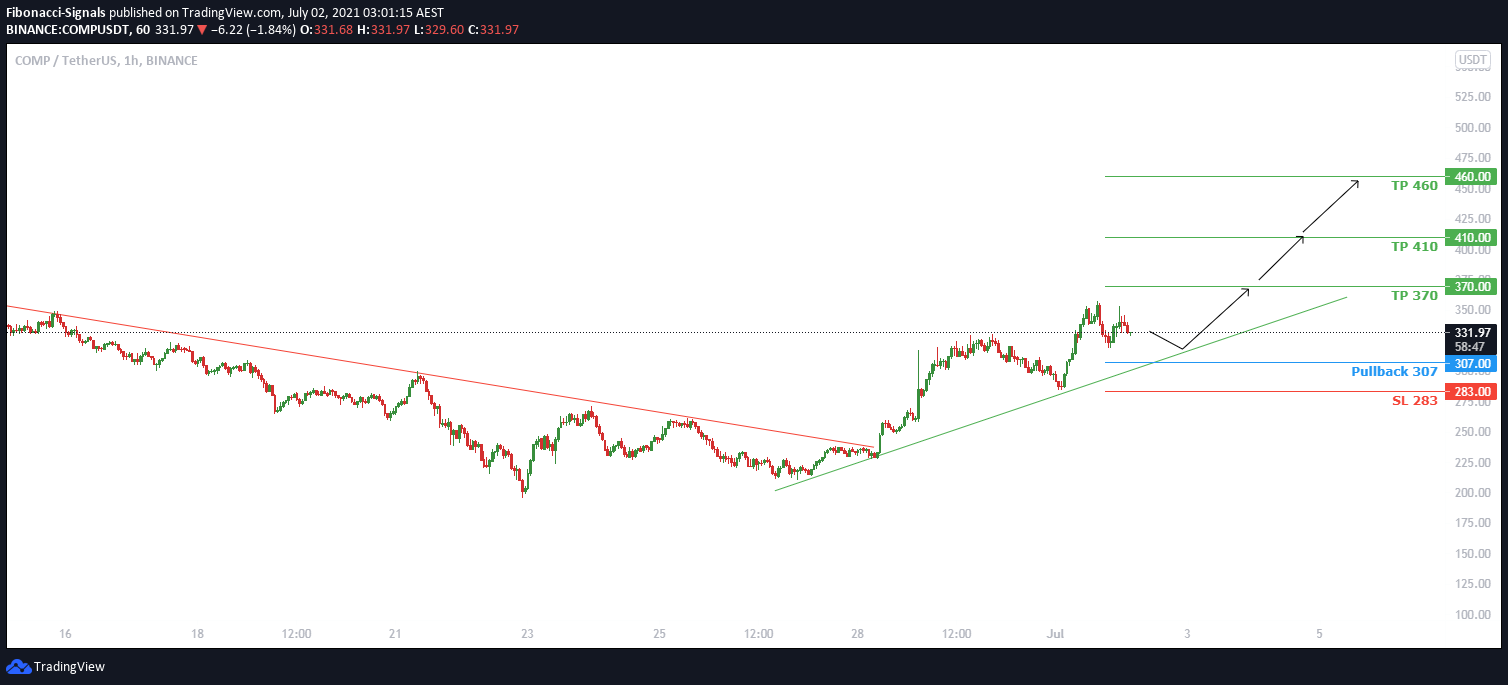Screen dimensions: 1508x685
Task: Click the TradingView cloud logo icon
Action: [18, 666]
